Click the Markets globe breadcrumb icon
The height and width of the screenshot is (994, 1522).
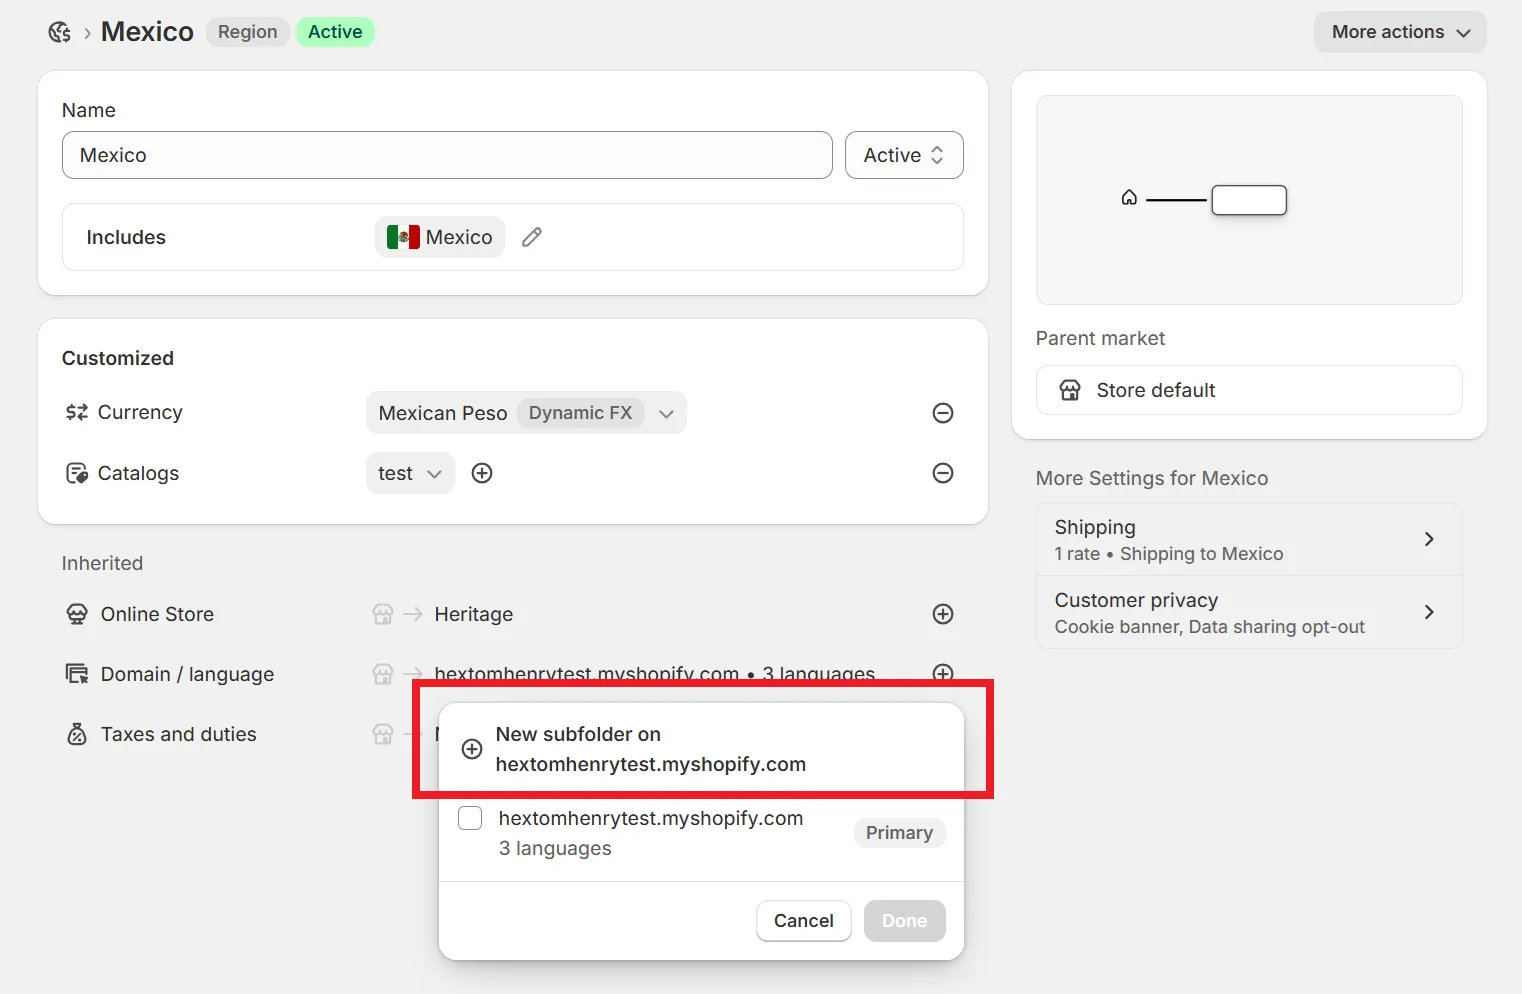[x=60, y=32]
